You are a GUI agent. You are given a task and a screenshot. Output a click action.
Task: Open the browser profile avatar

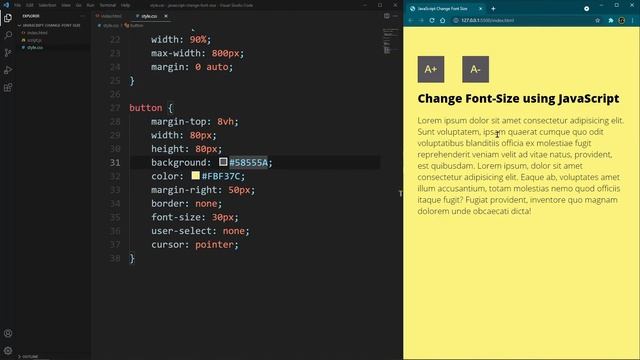(x=622, y=20)
